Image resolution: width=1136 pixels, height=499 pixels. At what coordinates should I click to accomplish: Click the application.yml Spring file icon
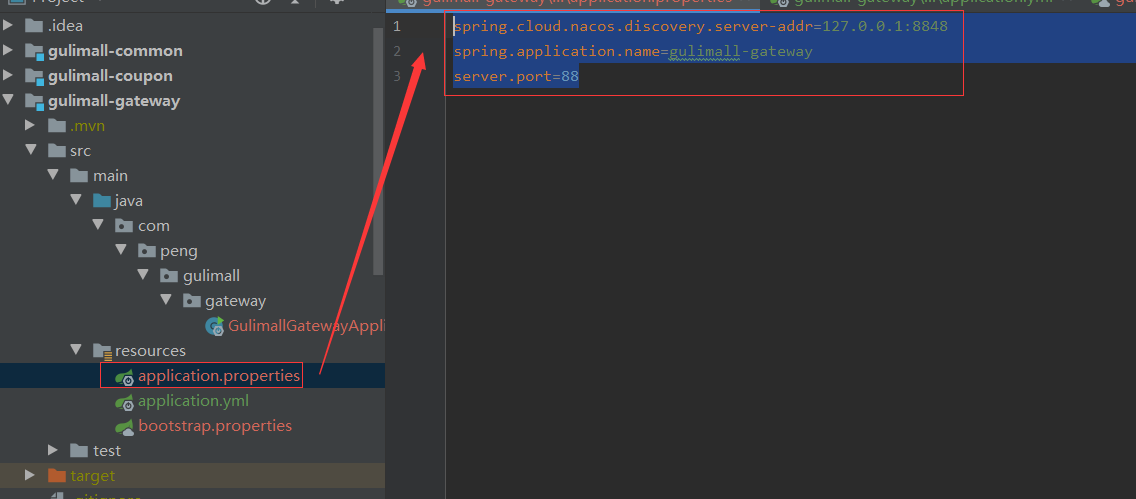click(125, 401)
